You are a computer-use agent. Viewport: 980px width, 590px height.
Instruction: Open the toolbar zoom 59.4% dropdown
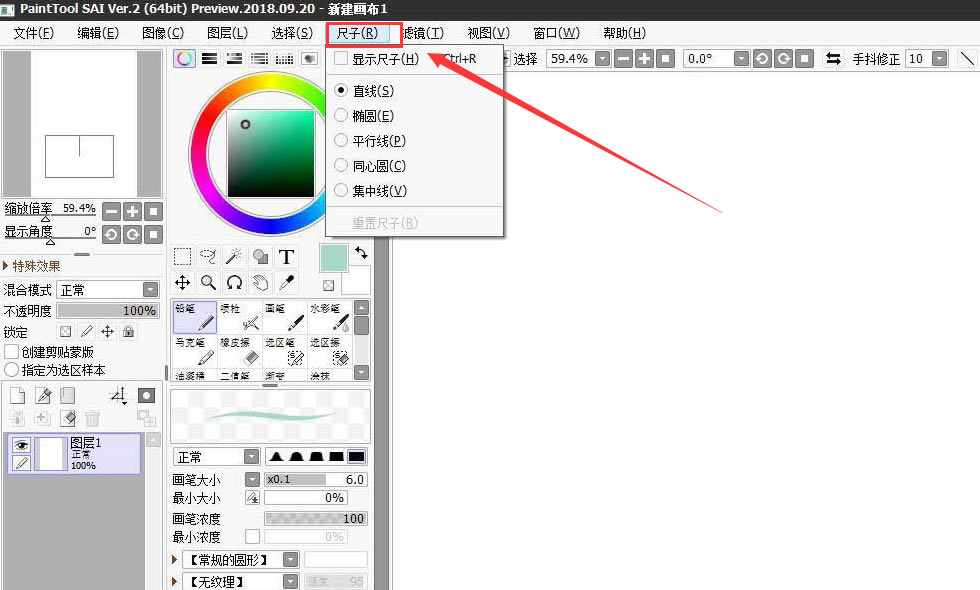[602, 59]
